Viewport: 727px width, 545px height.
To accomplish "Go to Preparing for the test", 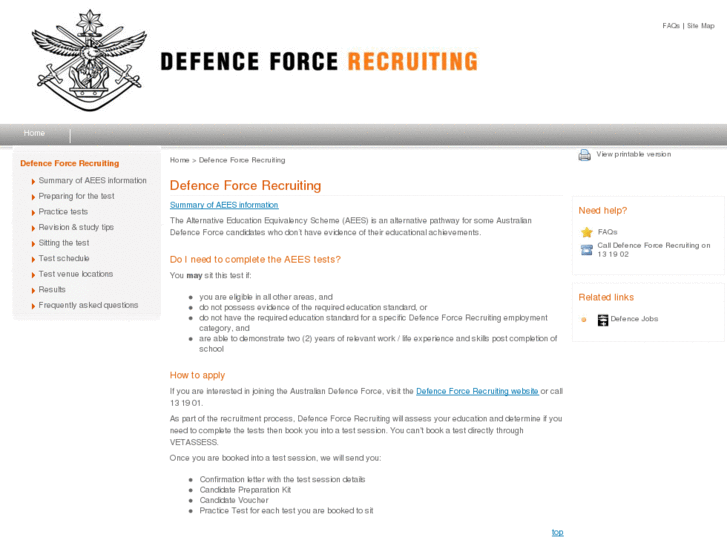I will coord(77,196).
